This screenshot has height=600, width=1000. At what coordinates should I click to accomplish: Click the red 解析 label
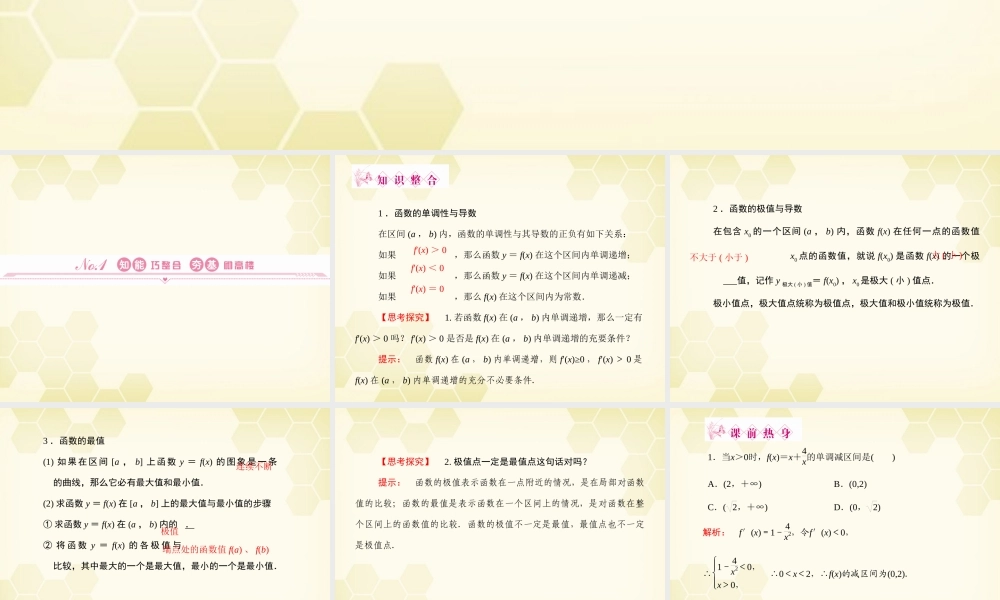(x=714, y=532)
